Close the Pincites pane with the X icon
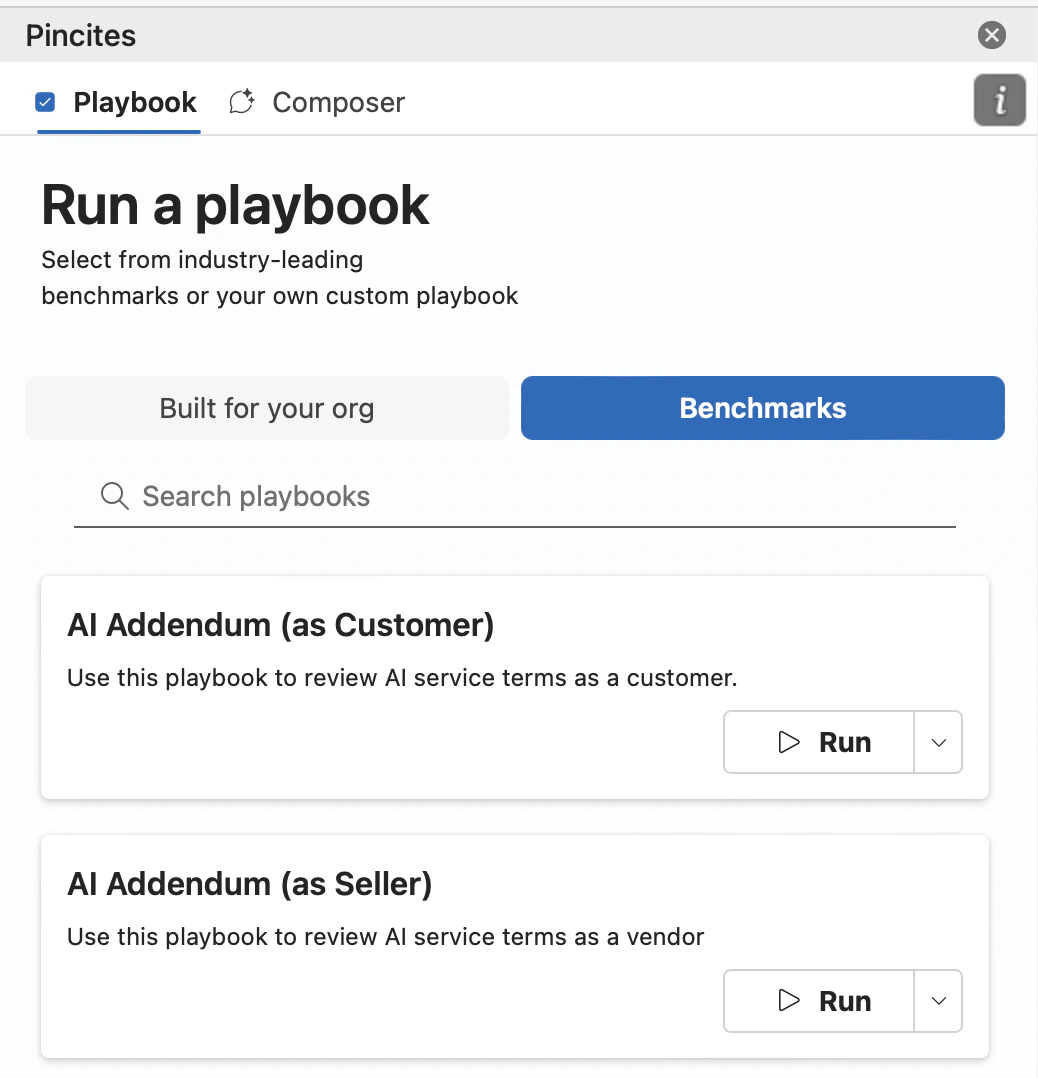 (x=991, y=35)
